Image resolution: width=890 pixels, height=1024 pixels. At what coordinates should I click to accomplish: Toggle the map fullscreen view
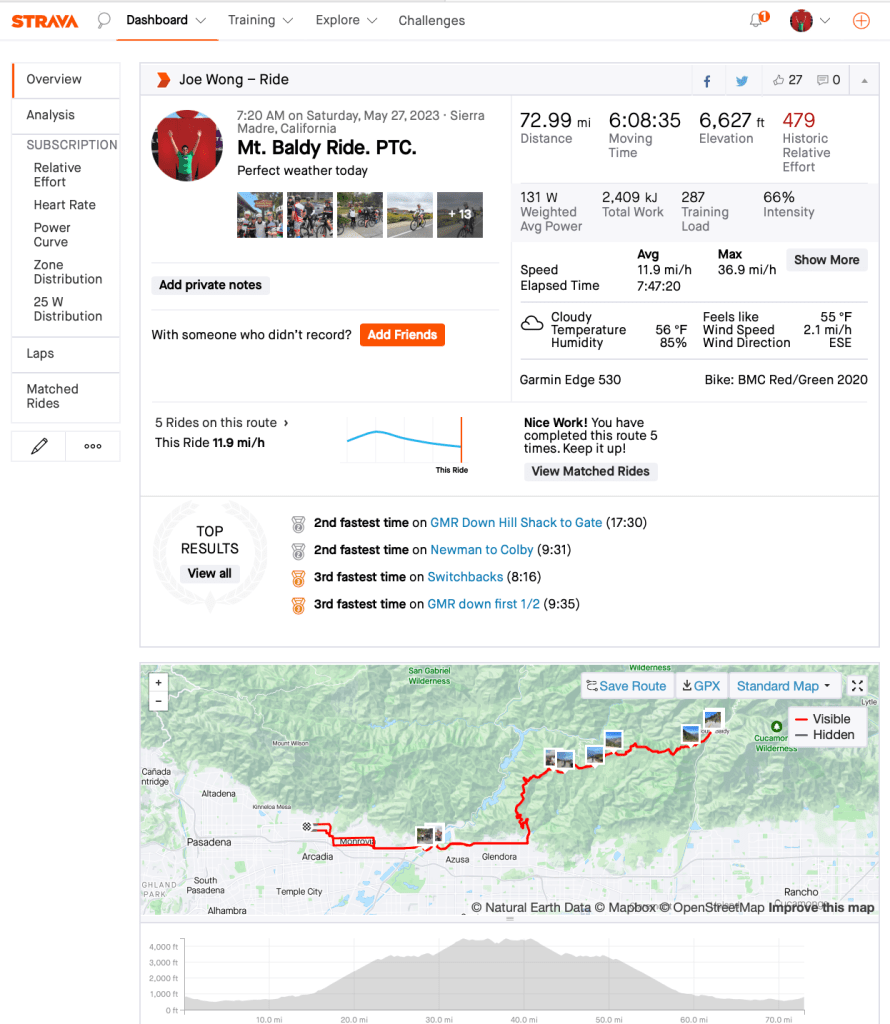(857, 686)
